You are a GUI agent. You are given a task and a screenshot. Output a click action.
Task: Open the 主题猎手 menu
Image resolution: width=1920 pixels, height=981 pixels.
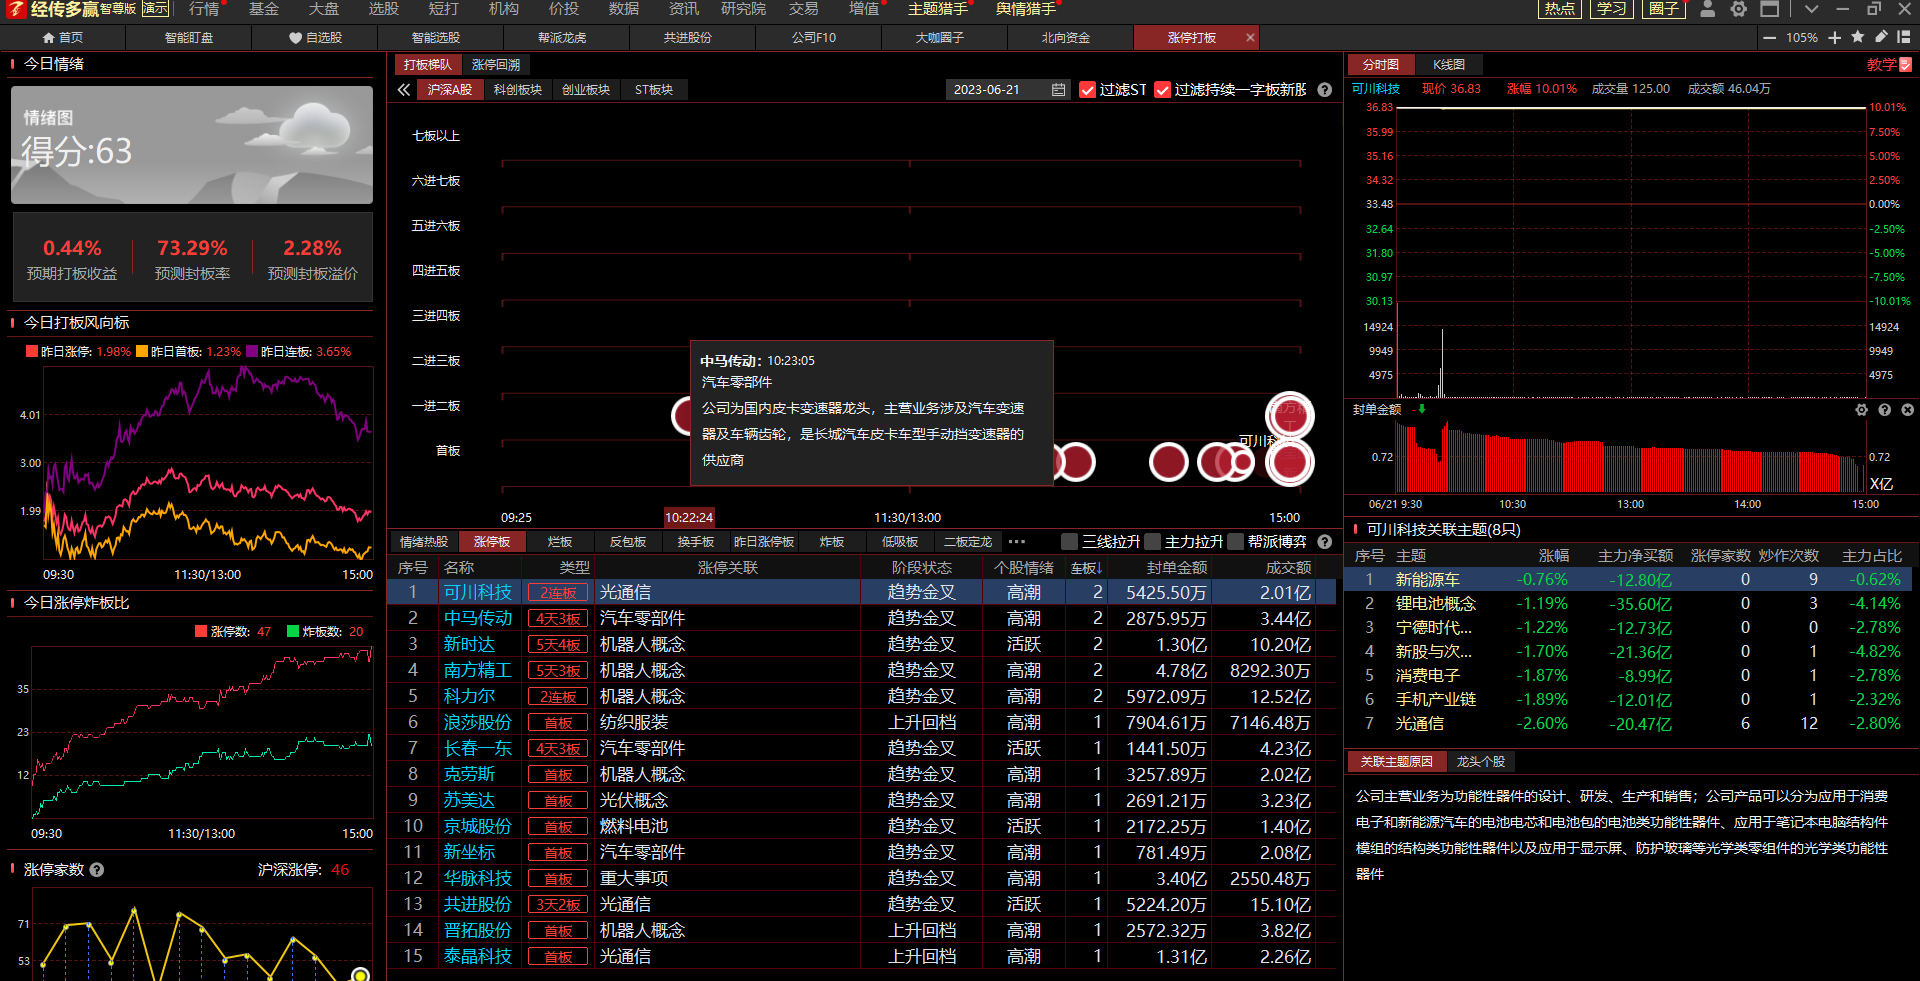point(937,9)
